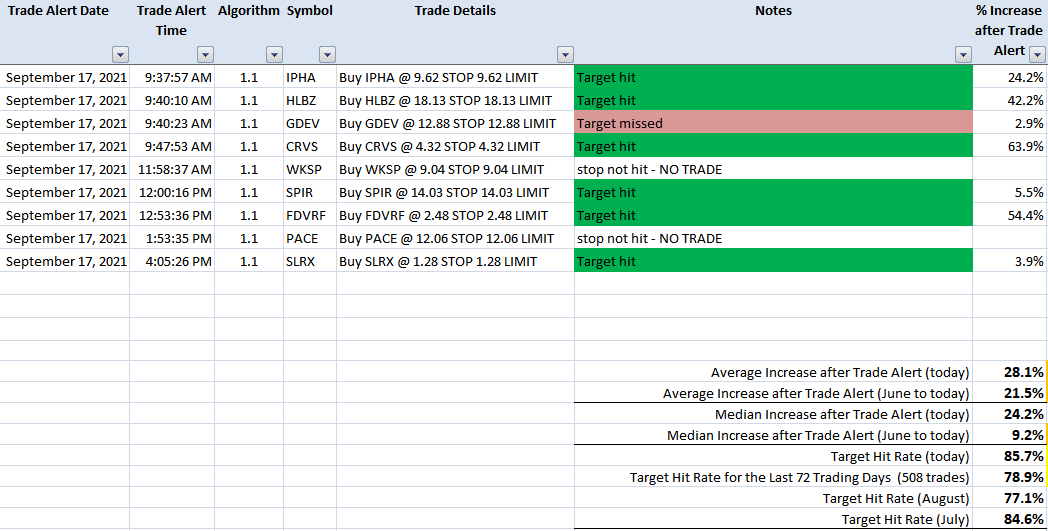The height and width of the screenshot is (531, 1048).
Task: Click the 9:37:57 AM time cell
Action: tap(172, 78)
